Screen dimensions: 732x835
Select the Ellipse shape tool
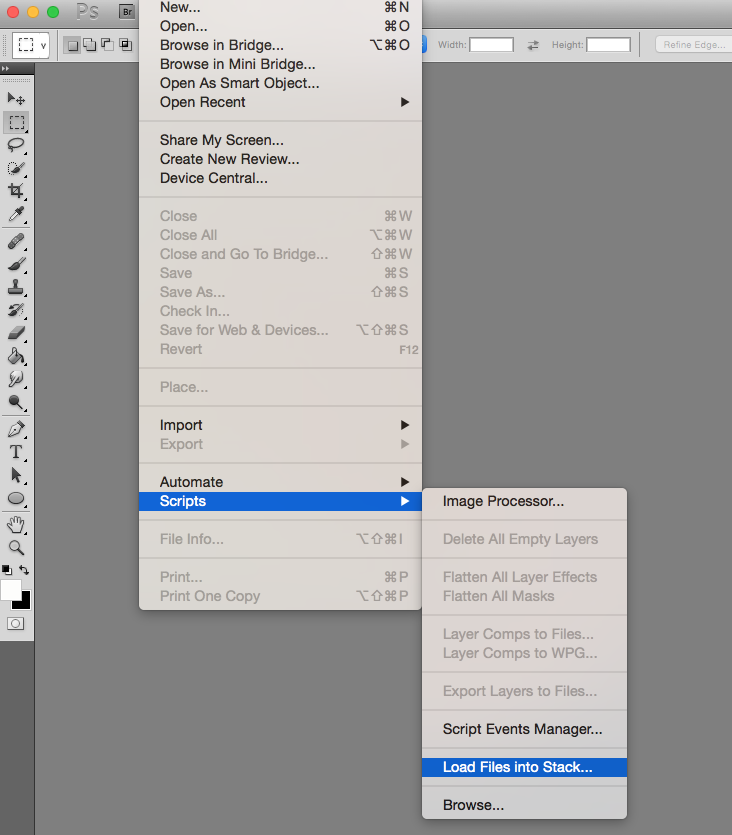(x=16, y=498)
